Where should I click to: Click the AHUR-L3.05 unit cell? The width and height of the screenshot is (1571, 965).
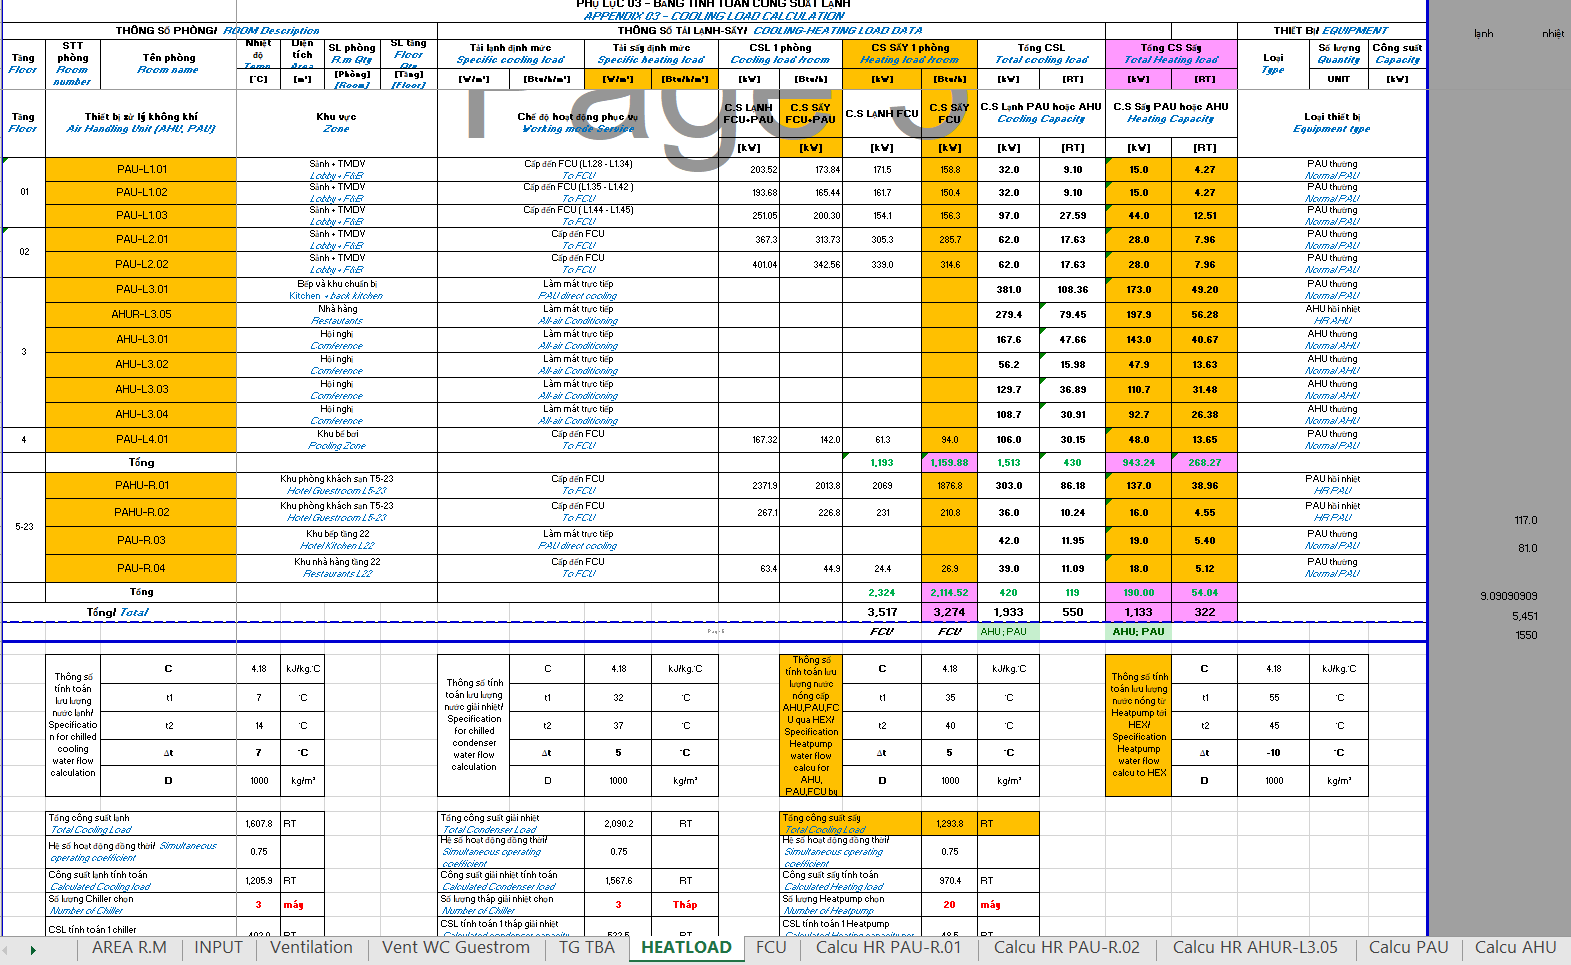(x=141, y=314)
